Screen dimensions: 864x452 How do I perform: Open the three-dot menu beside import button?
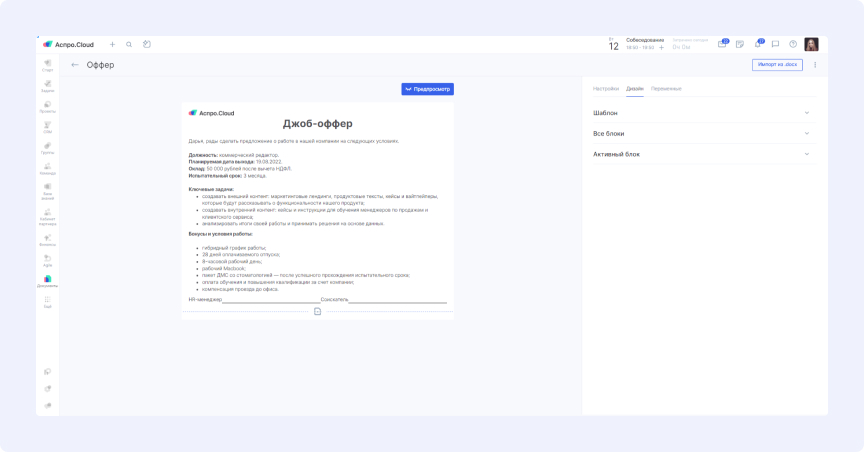coord(815,65)
